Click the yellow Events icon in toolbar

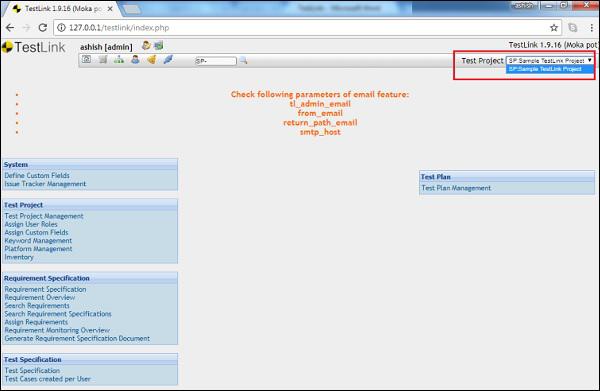click(x=152, y=59)
